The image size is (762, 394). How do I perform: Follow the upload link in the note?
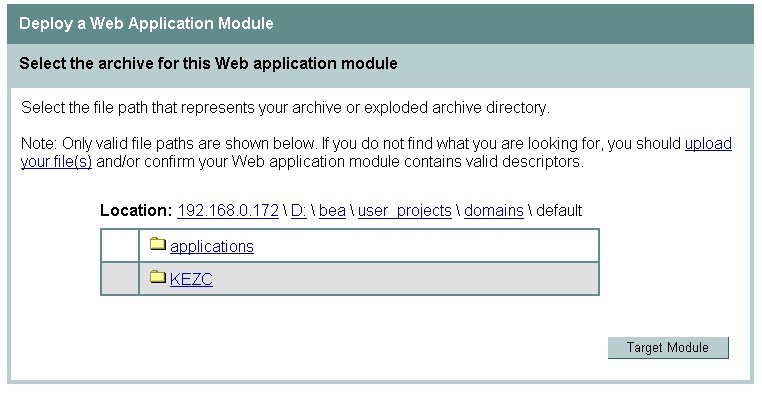(708, 143)
